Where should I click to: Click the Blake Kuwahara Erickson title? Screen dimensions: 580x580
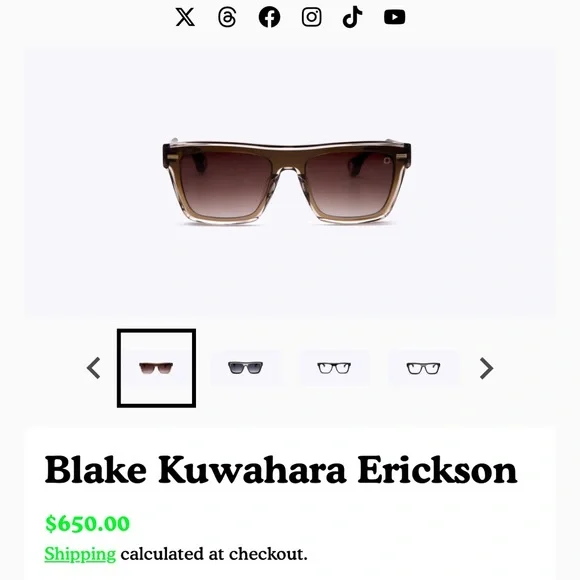click(281, 470)
